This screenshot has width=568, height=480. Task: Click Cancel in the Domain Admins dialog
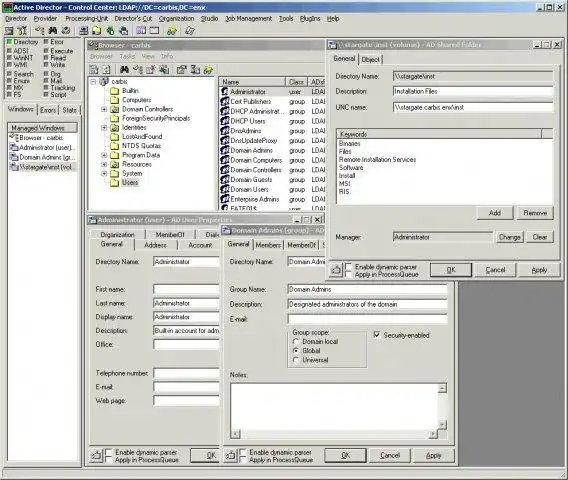[x=390, y=455]
